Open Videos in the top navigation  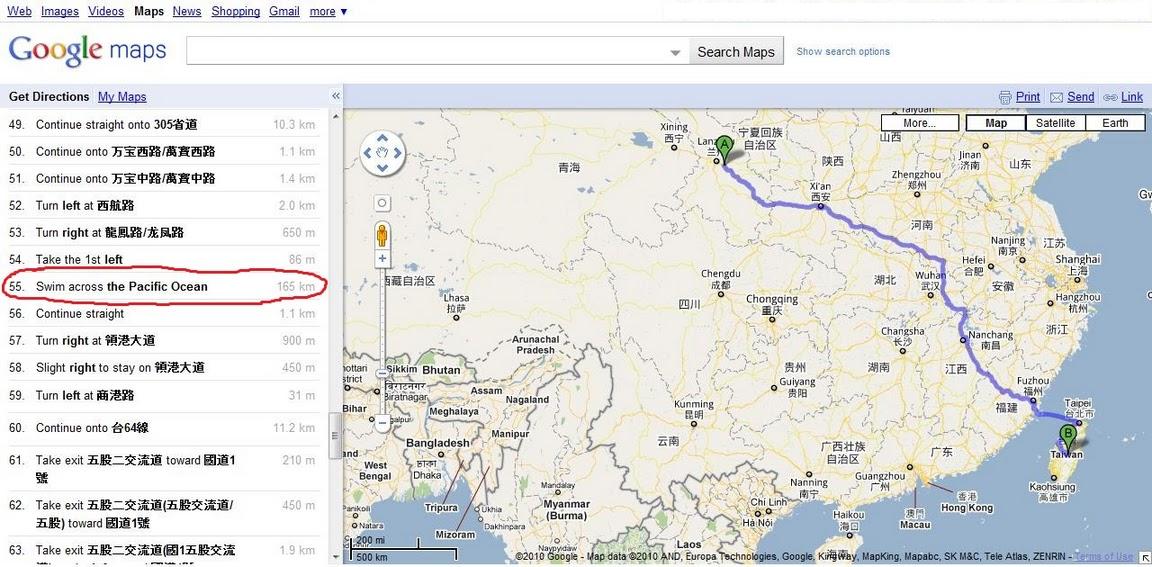click(106, 11)
